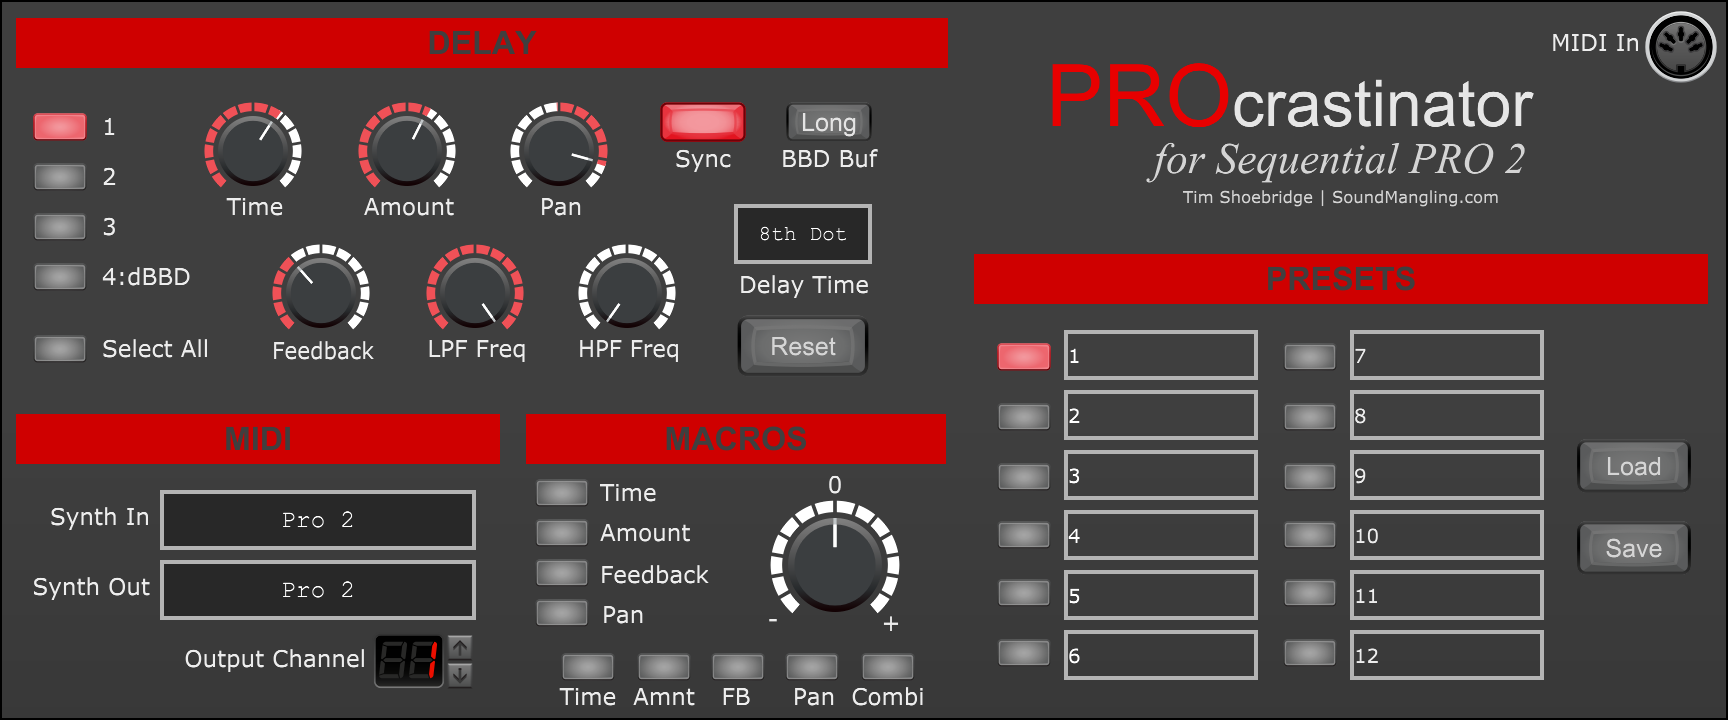Click the Output Channel number display
This screenshot has width=1728, height=720.
[409, 661]
